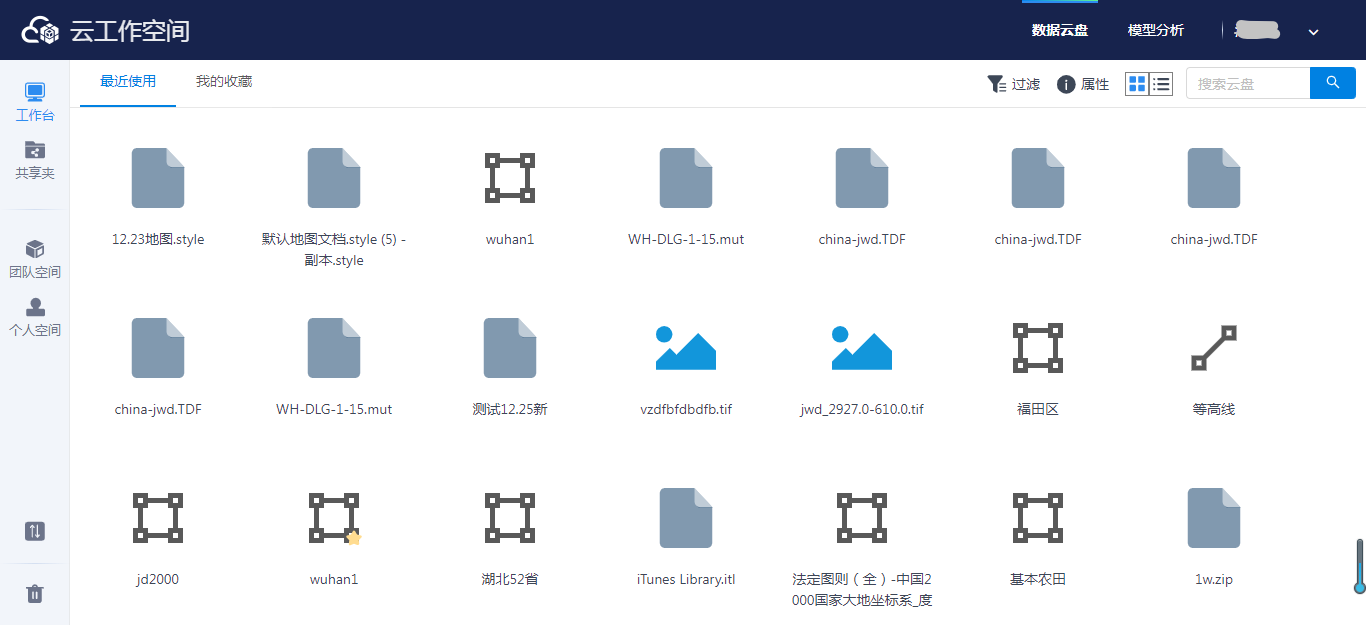Select starred wuhan1 dataset

pos(334,518)
